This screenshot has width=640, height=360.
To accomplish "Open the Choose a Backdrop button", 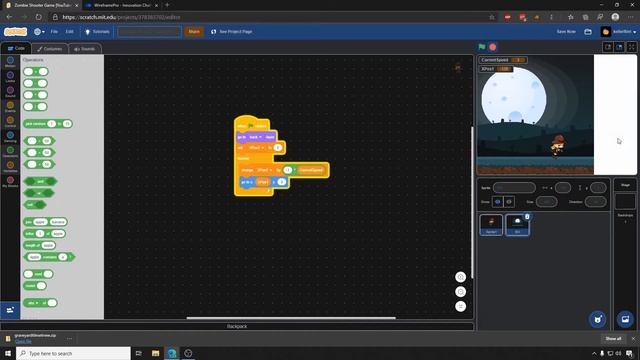I will 625,319.
